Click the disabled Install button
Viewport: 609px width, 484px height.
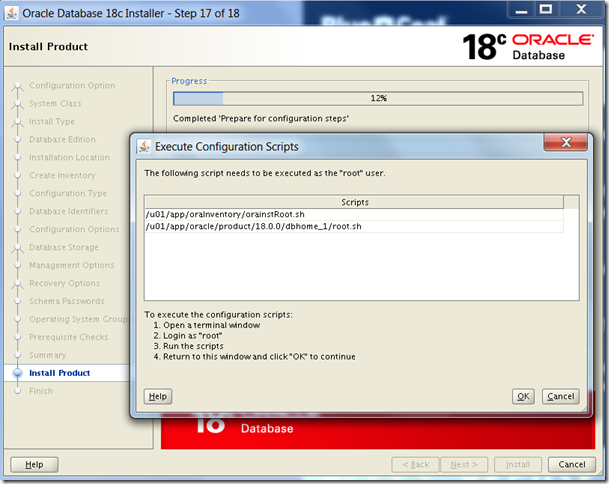click(518, 465)
